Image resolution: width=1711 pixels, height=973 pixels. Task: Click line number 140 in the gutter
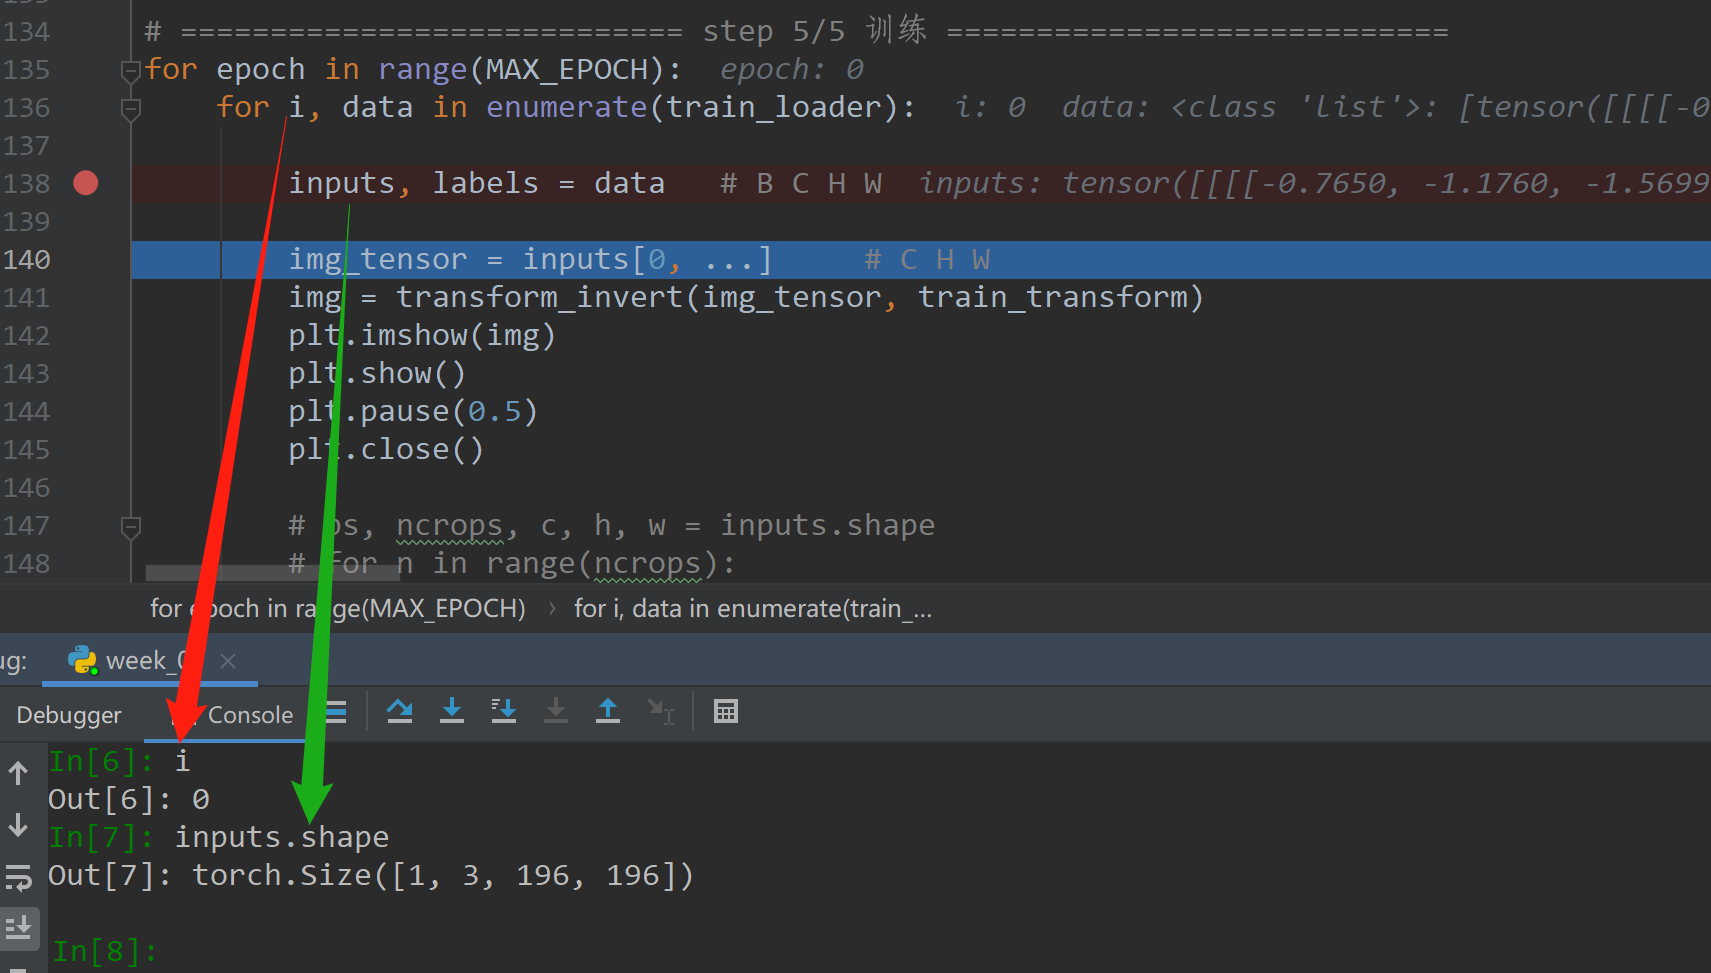coord(27,260)
